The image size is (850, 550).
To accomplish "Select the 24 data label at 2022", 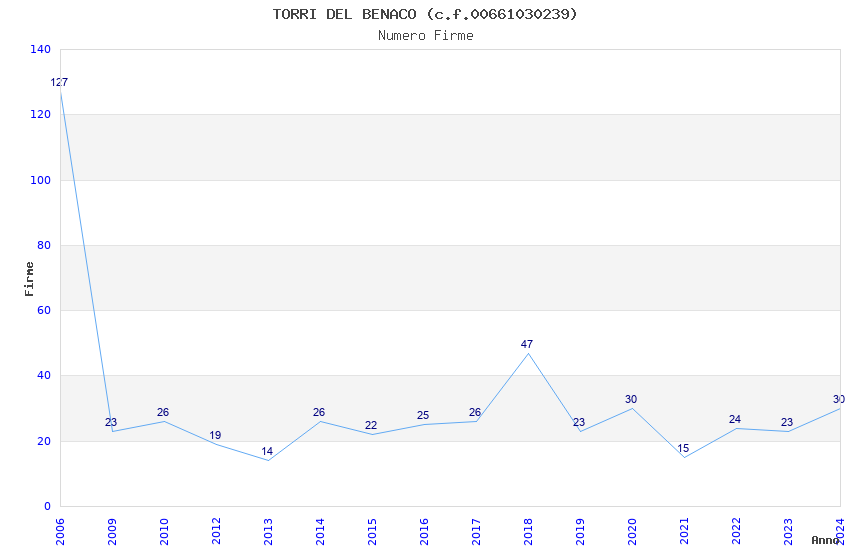I will [735, 419].
